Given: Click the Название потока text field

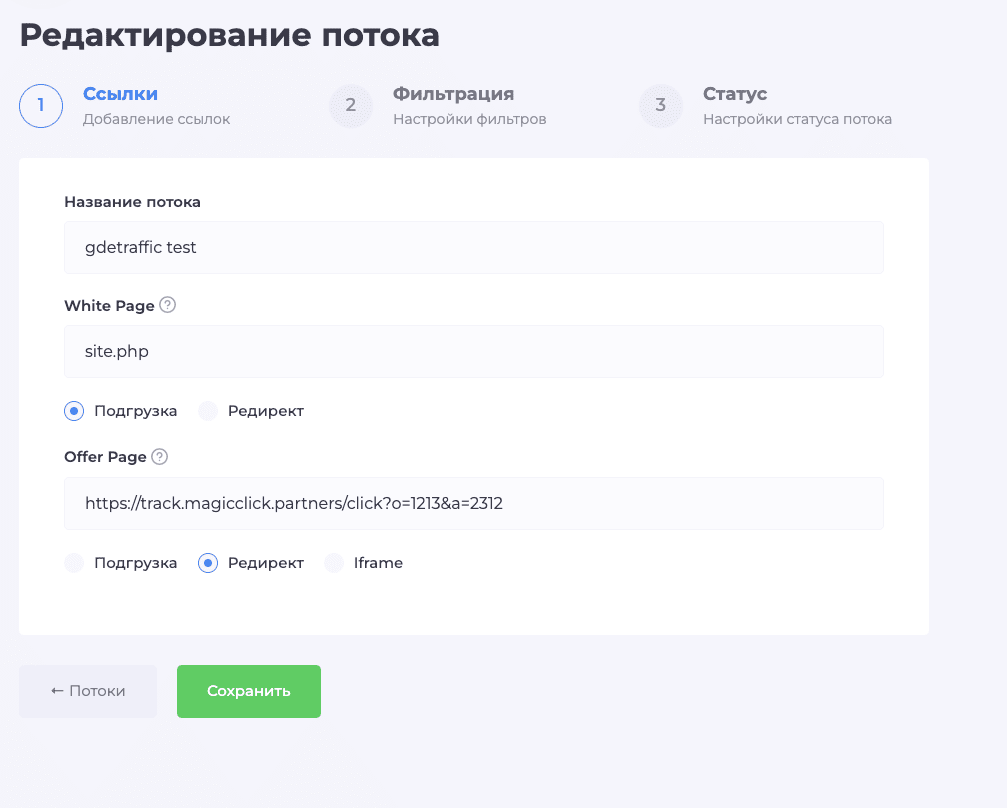Looking at the screenshot, I should tap(474, 247).
